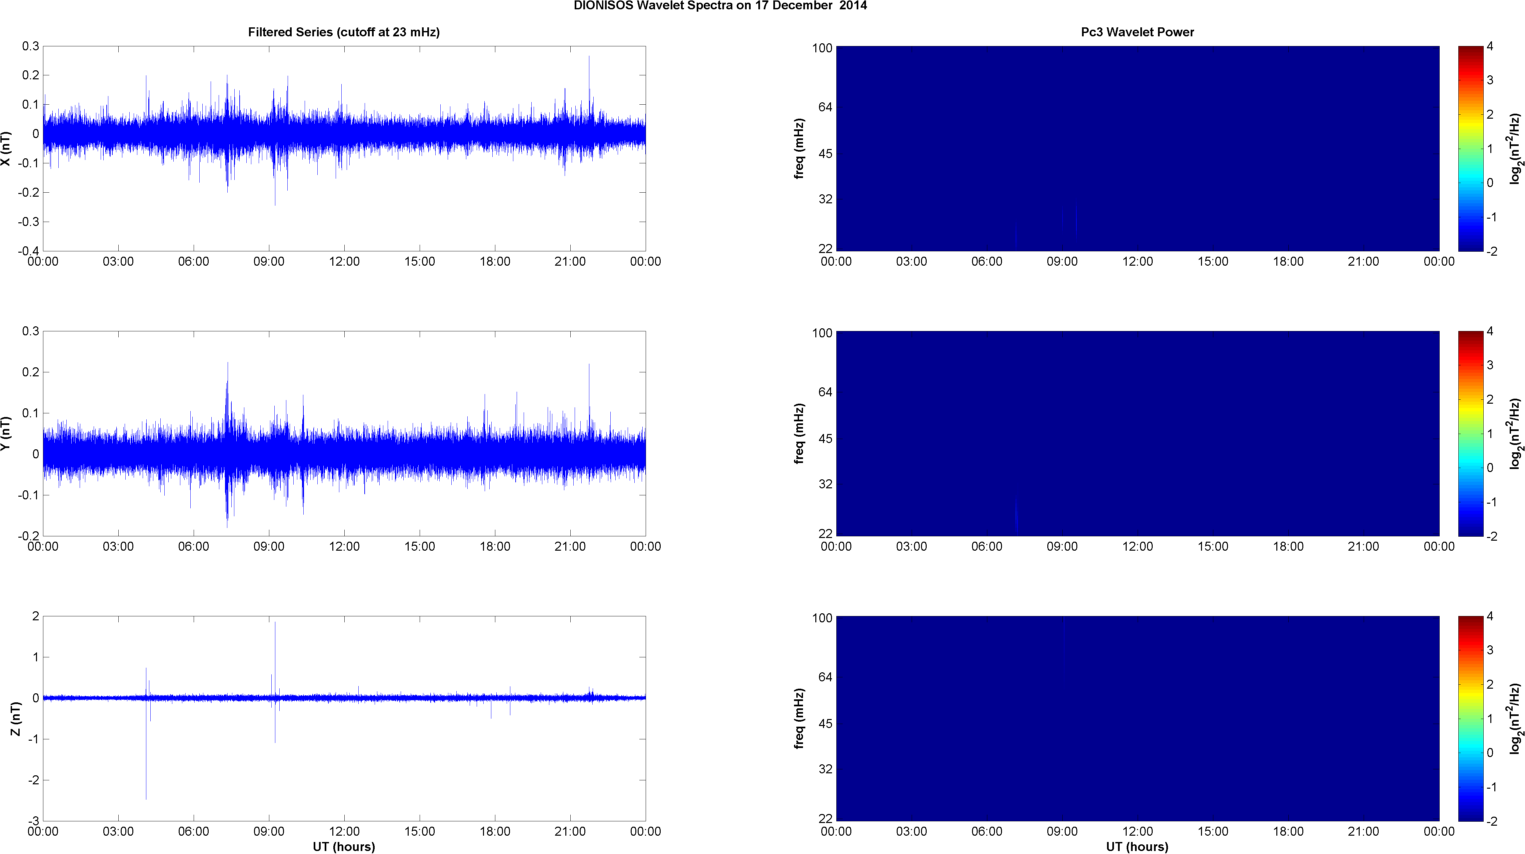The height and width of the screenshot is (854, 1525).
Task: Click the 03:00 tick label under the Z wavelet spectrum
Action: click(911, 832)
